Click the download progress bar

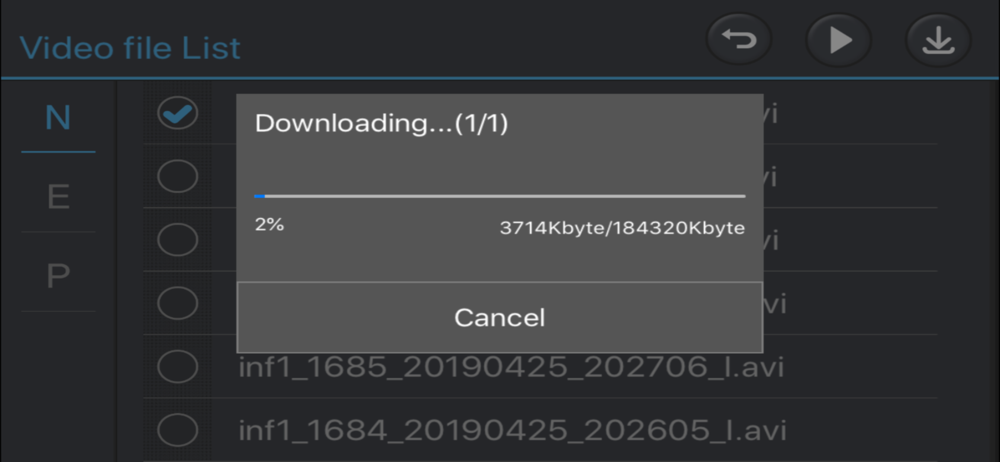pyautogui.click(x=500, y=196)
